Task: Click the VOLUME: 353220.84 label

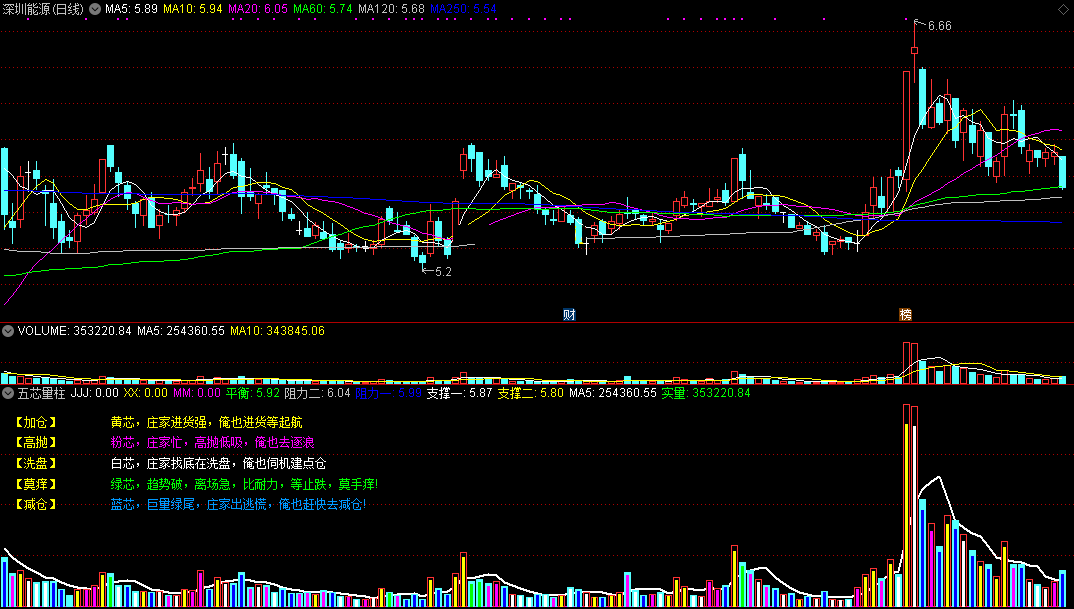Action: click(x=75, y=331)
